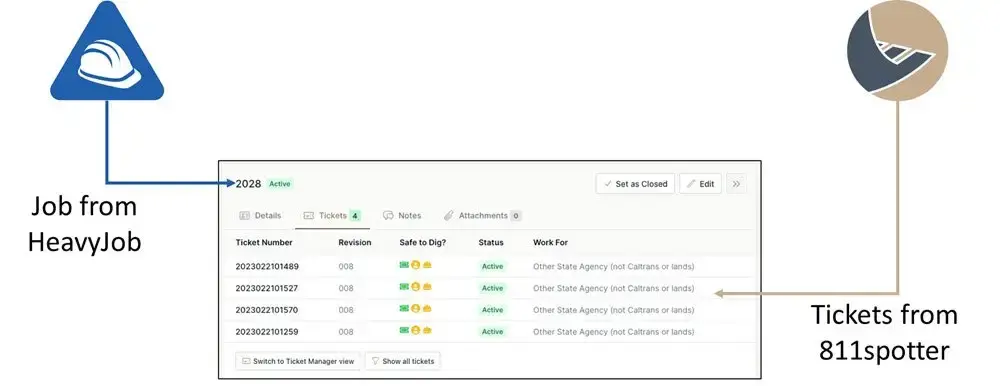Click Other State Agency text for ticket 2023022101570
The height and width of the screenshot is (386, 1000).
614,310
